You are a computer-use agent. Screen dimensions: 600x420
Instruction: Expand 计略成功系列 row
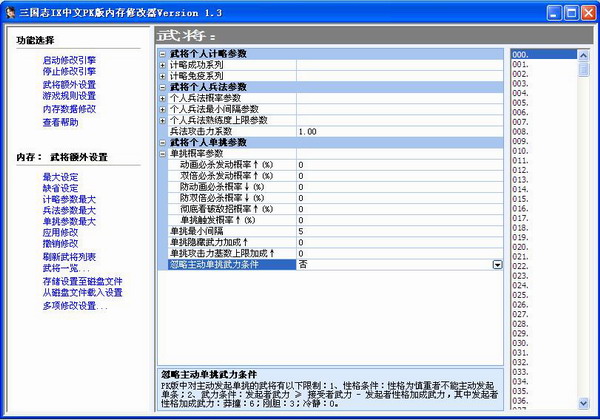click(162, 65)
